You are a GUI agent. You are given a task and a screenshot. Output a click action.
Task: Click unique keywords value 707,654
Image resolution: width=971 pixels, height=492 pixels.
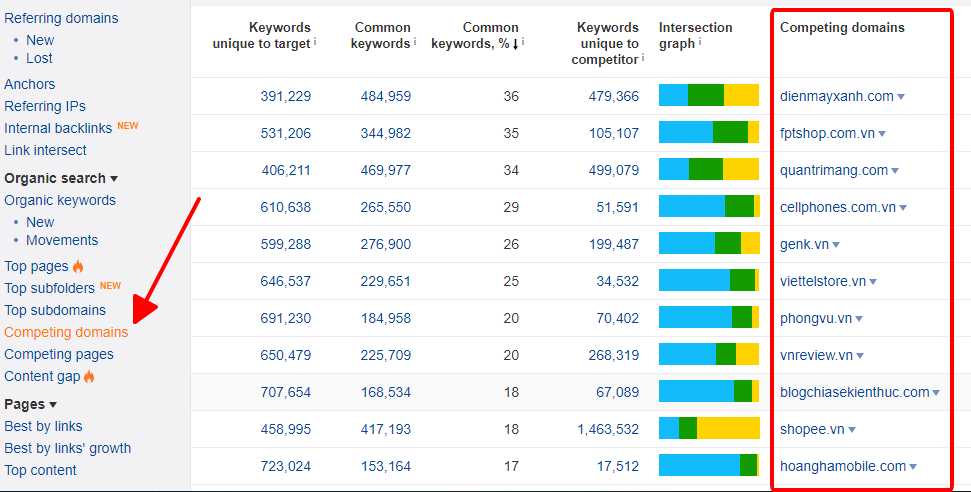click(285, 393)
